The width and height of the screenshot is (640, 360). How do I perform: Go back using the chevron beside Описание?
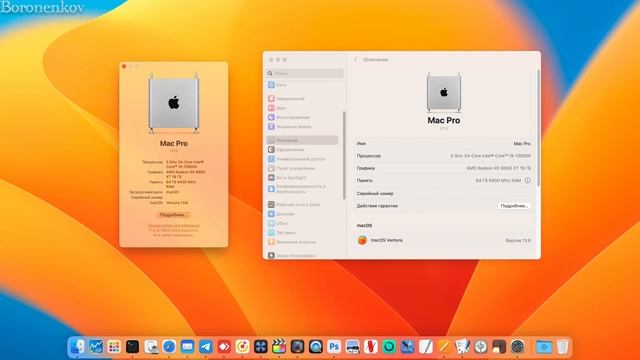point(356,60)
